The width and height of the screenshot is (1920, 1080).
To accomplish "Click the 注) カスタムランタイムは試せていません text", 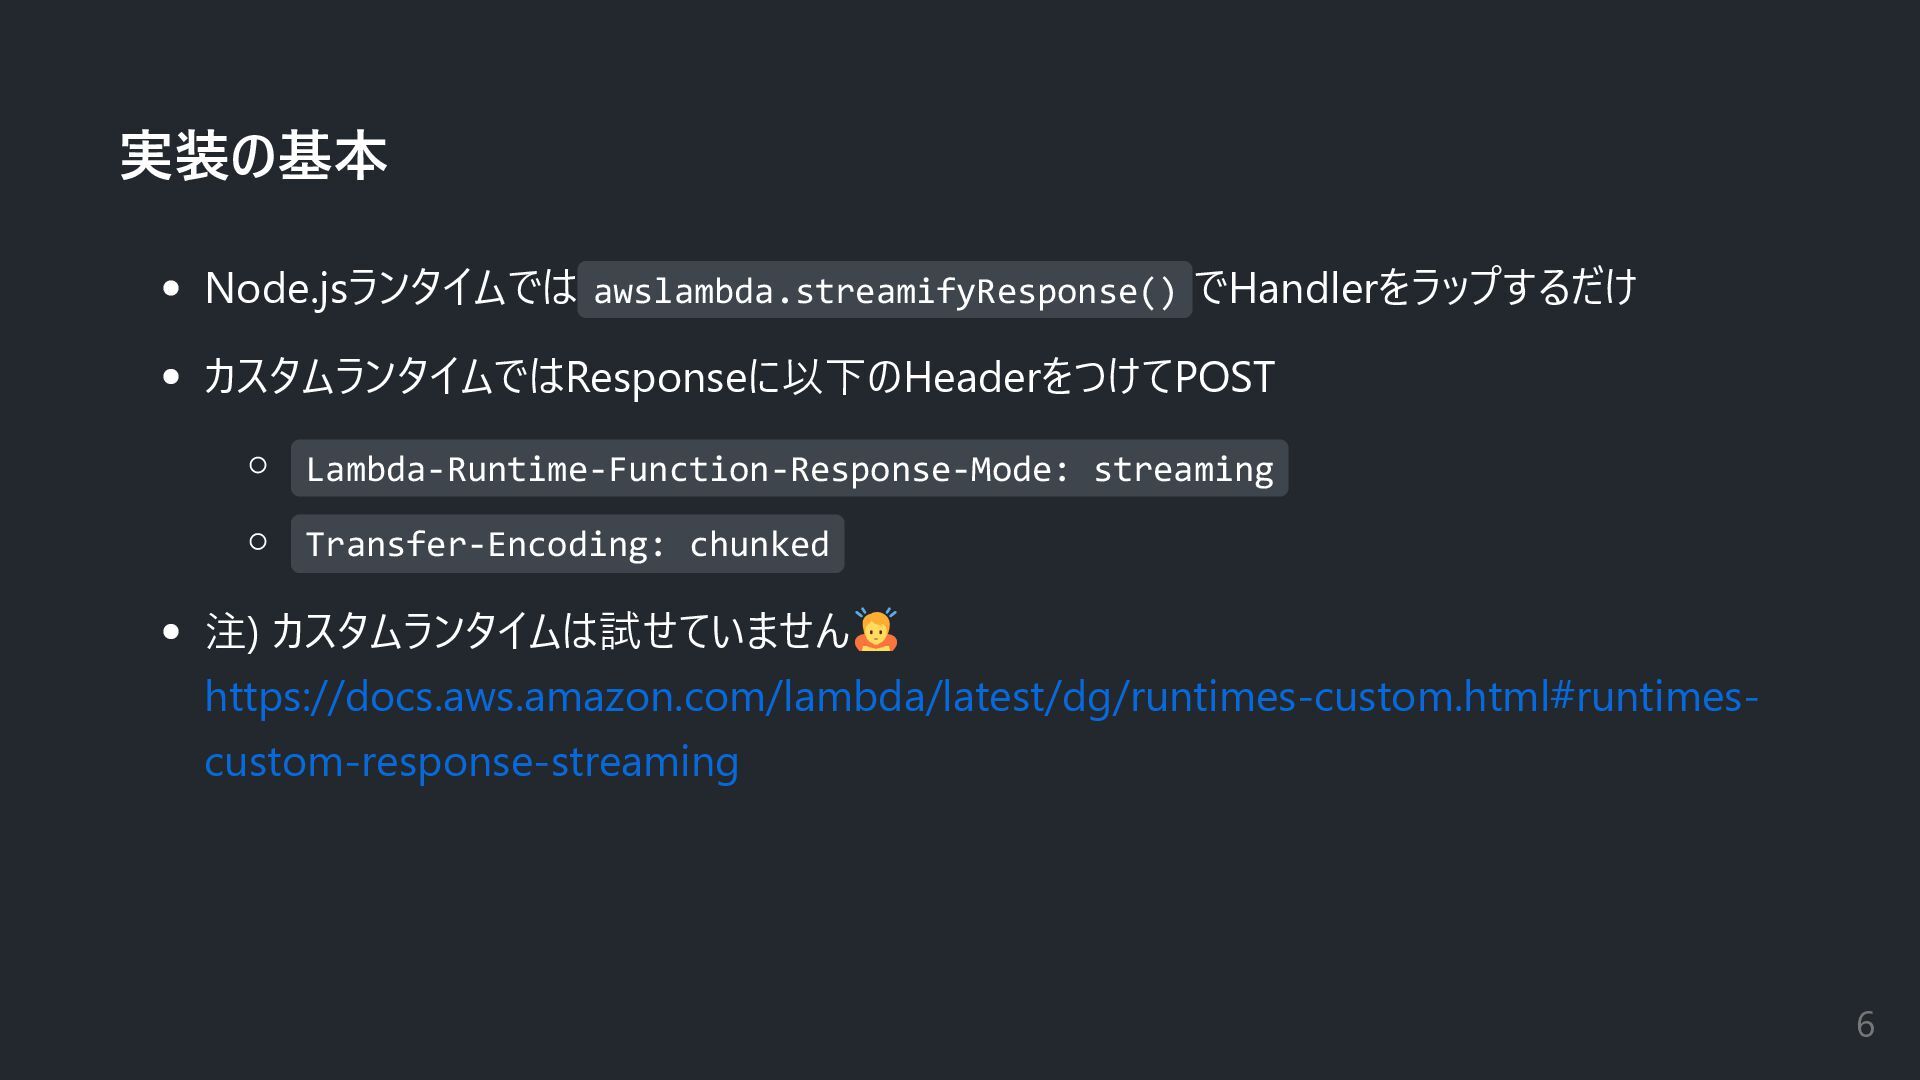I will click(x=527, y=631).
